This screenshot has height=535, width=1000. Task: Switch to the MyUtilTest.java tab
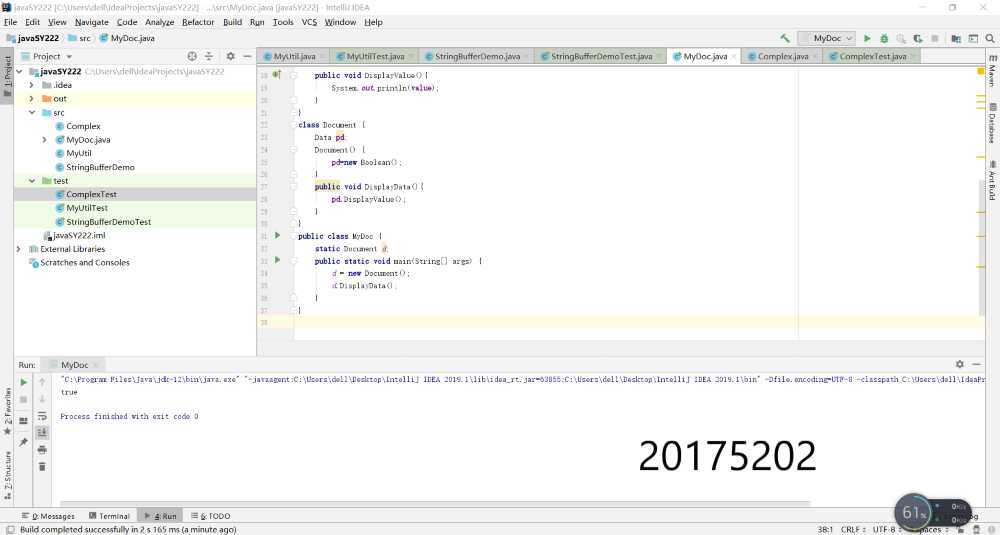coord(374,57)
